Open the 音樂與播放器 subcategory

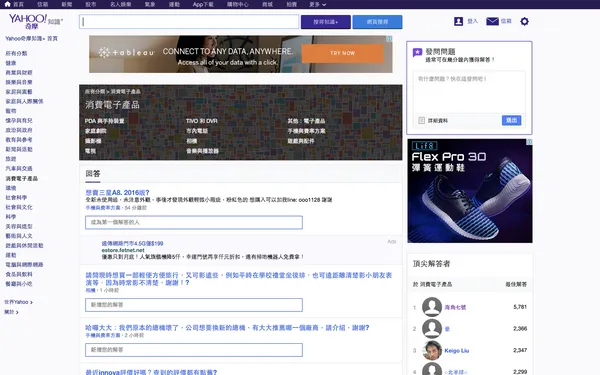[202, 151]
